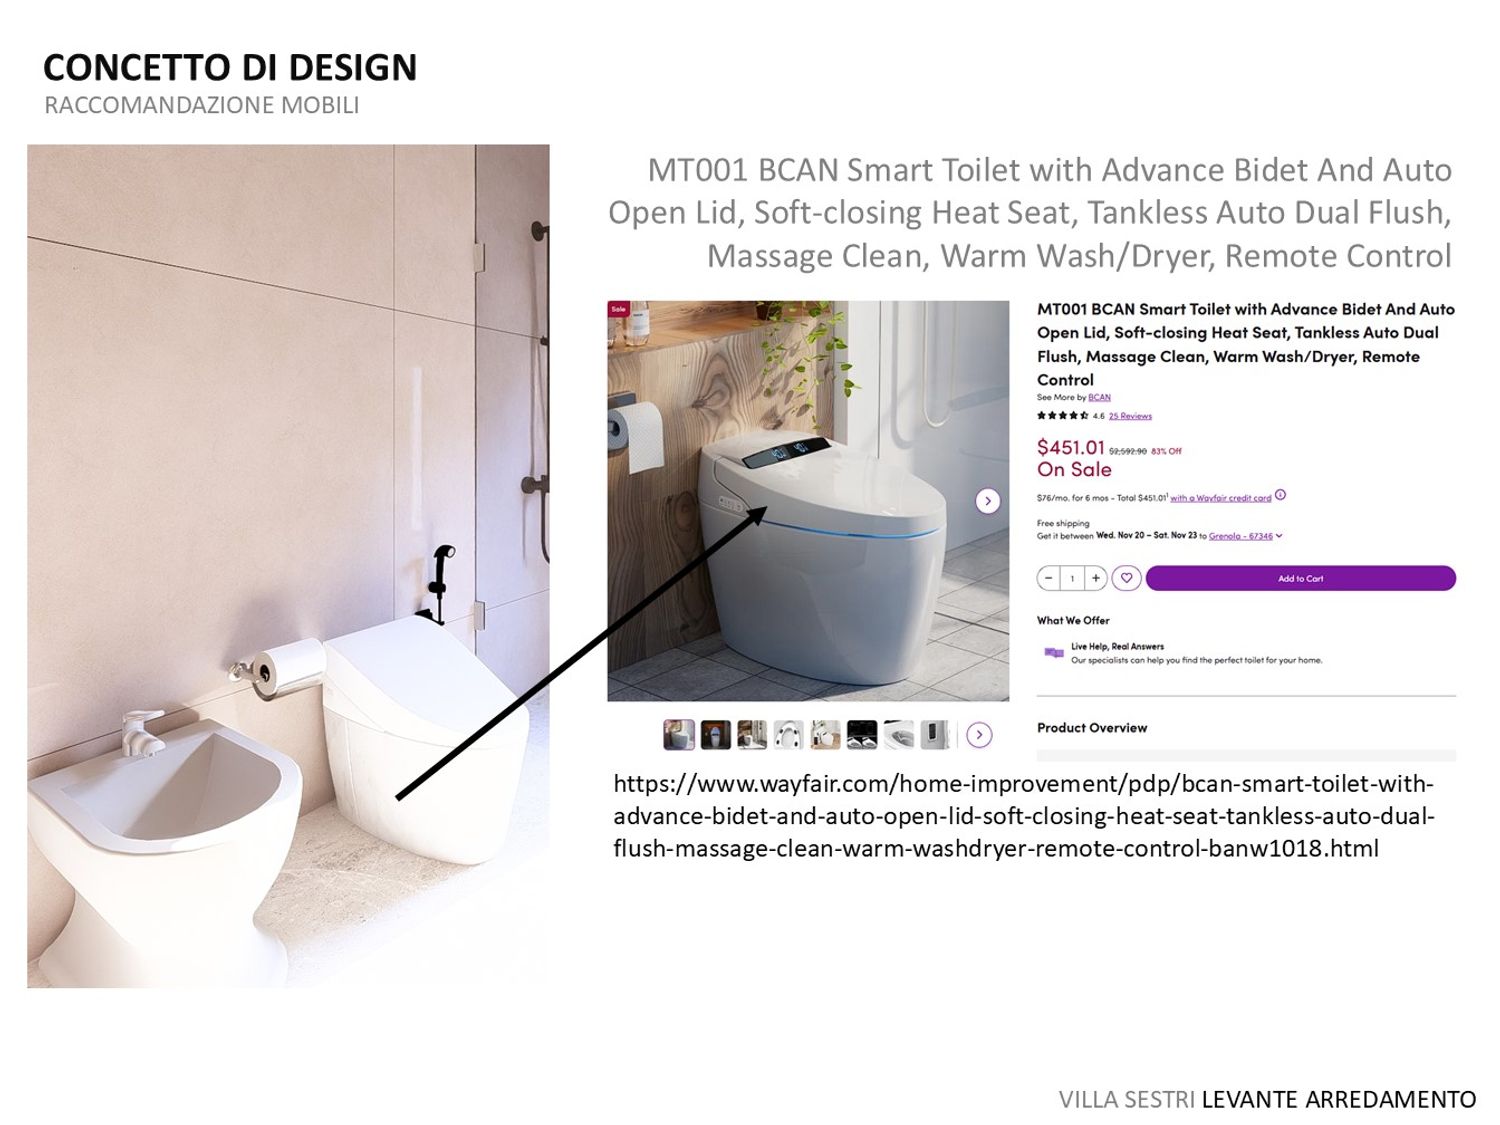The image size is (1500, 1125).
Task: Follow the 'with a Wayfair credit card' link
Action: point(1221,497)
